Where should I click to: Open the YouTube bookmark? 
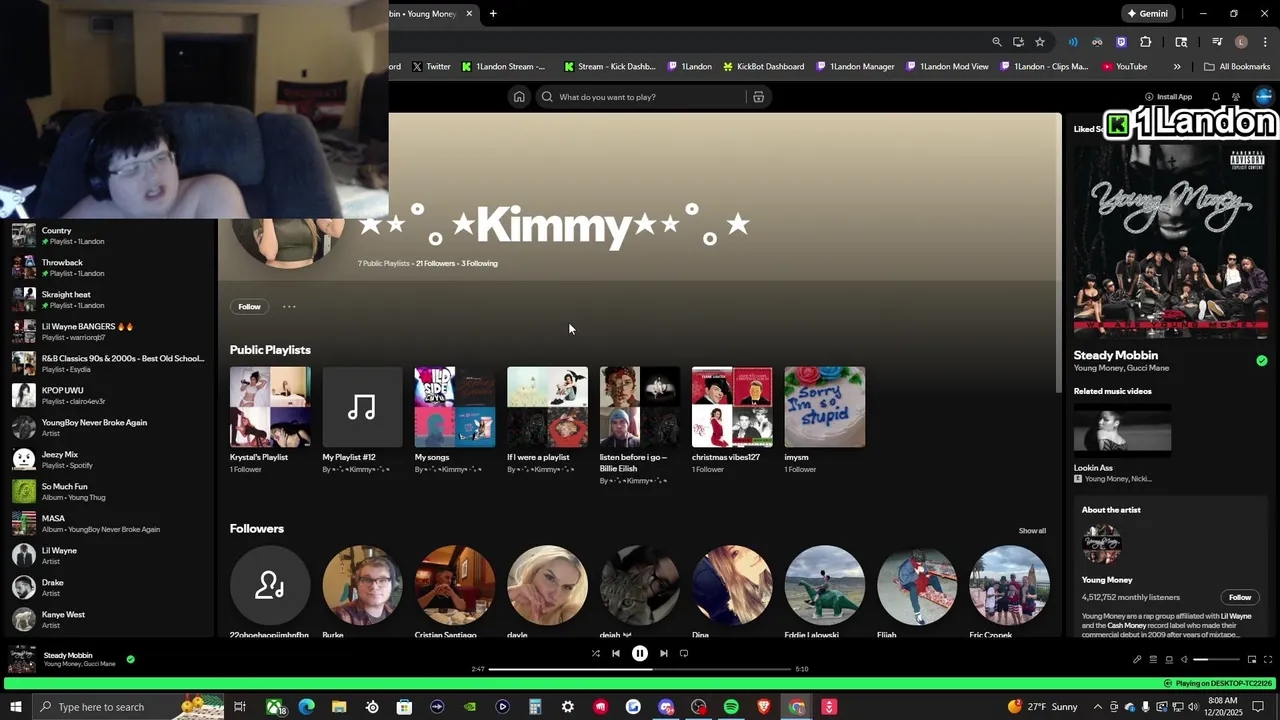pos(1125,67)
